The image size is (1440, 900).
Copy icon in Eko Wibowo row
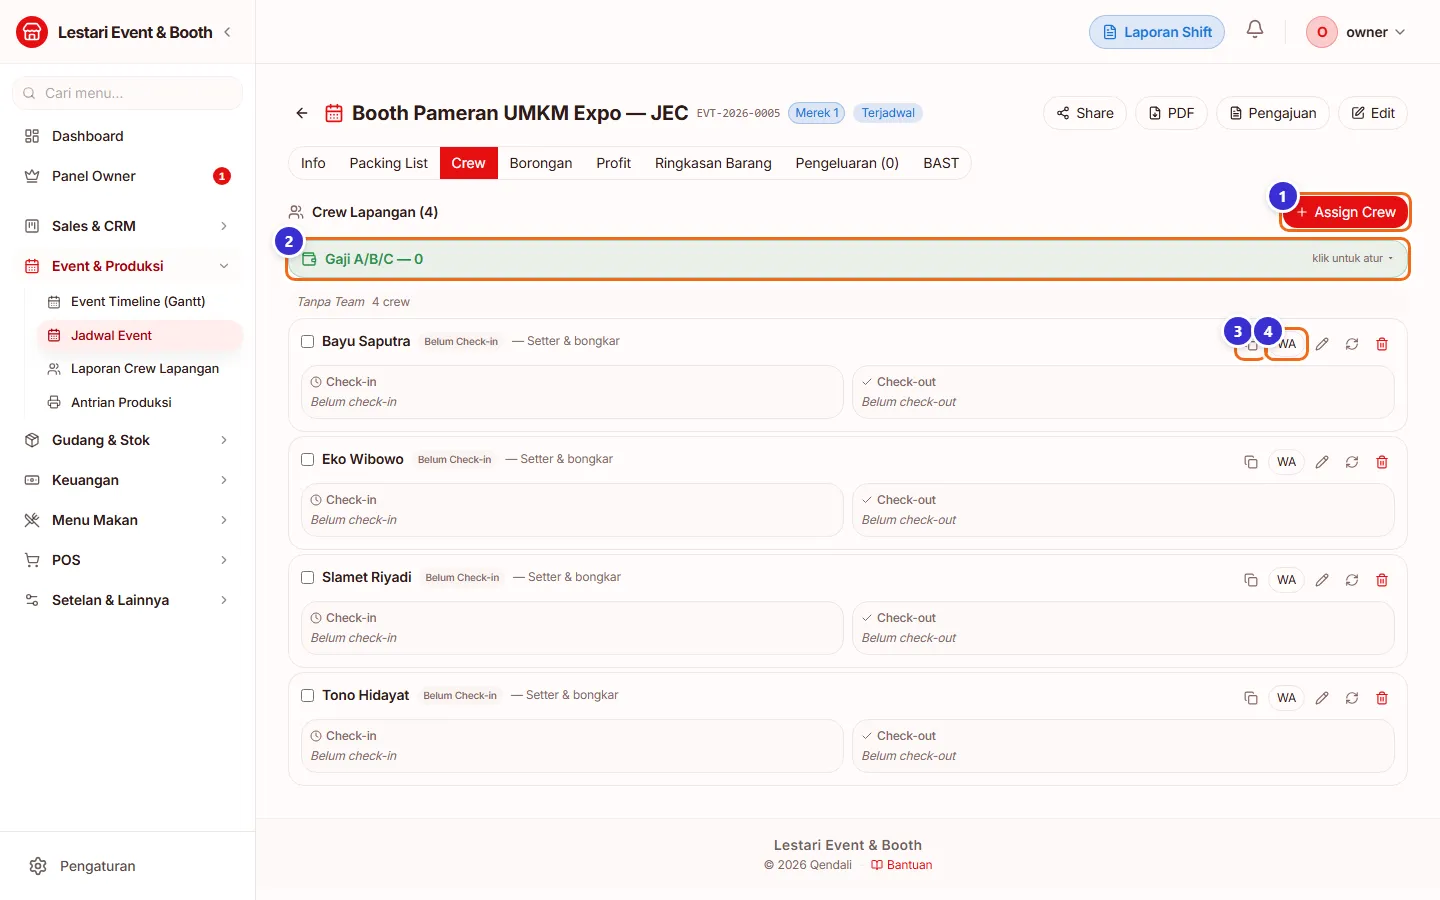[x=1250, y=462]
